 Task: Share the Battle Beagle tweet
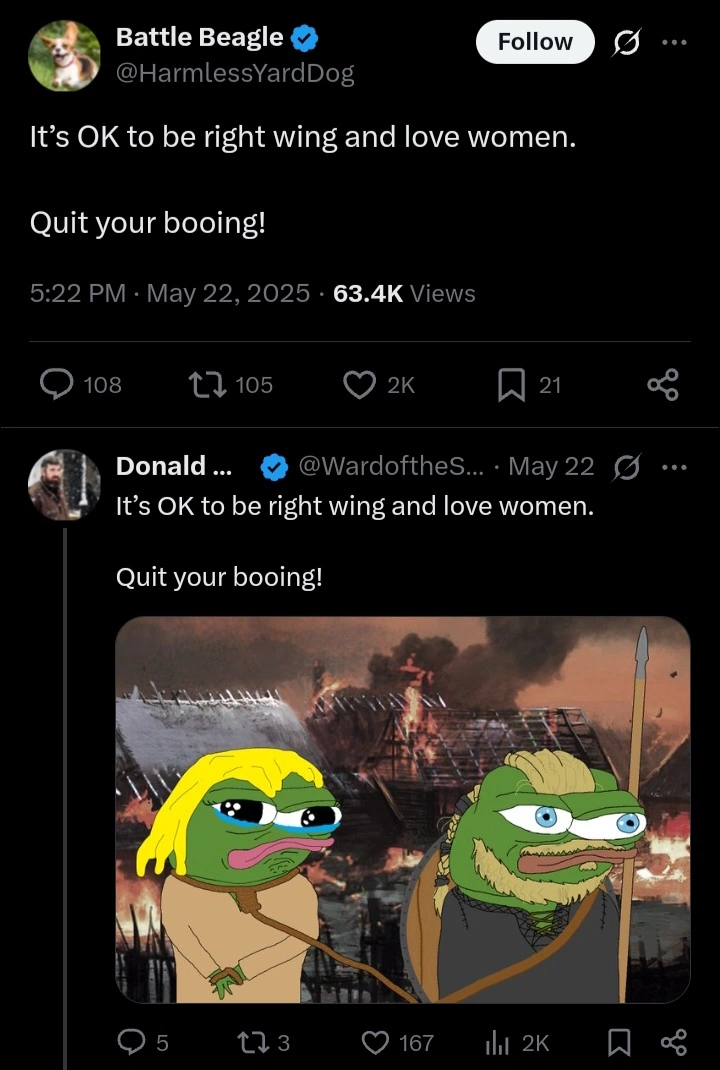[663, 384]
